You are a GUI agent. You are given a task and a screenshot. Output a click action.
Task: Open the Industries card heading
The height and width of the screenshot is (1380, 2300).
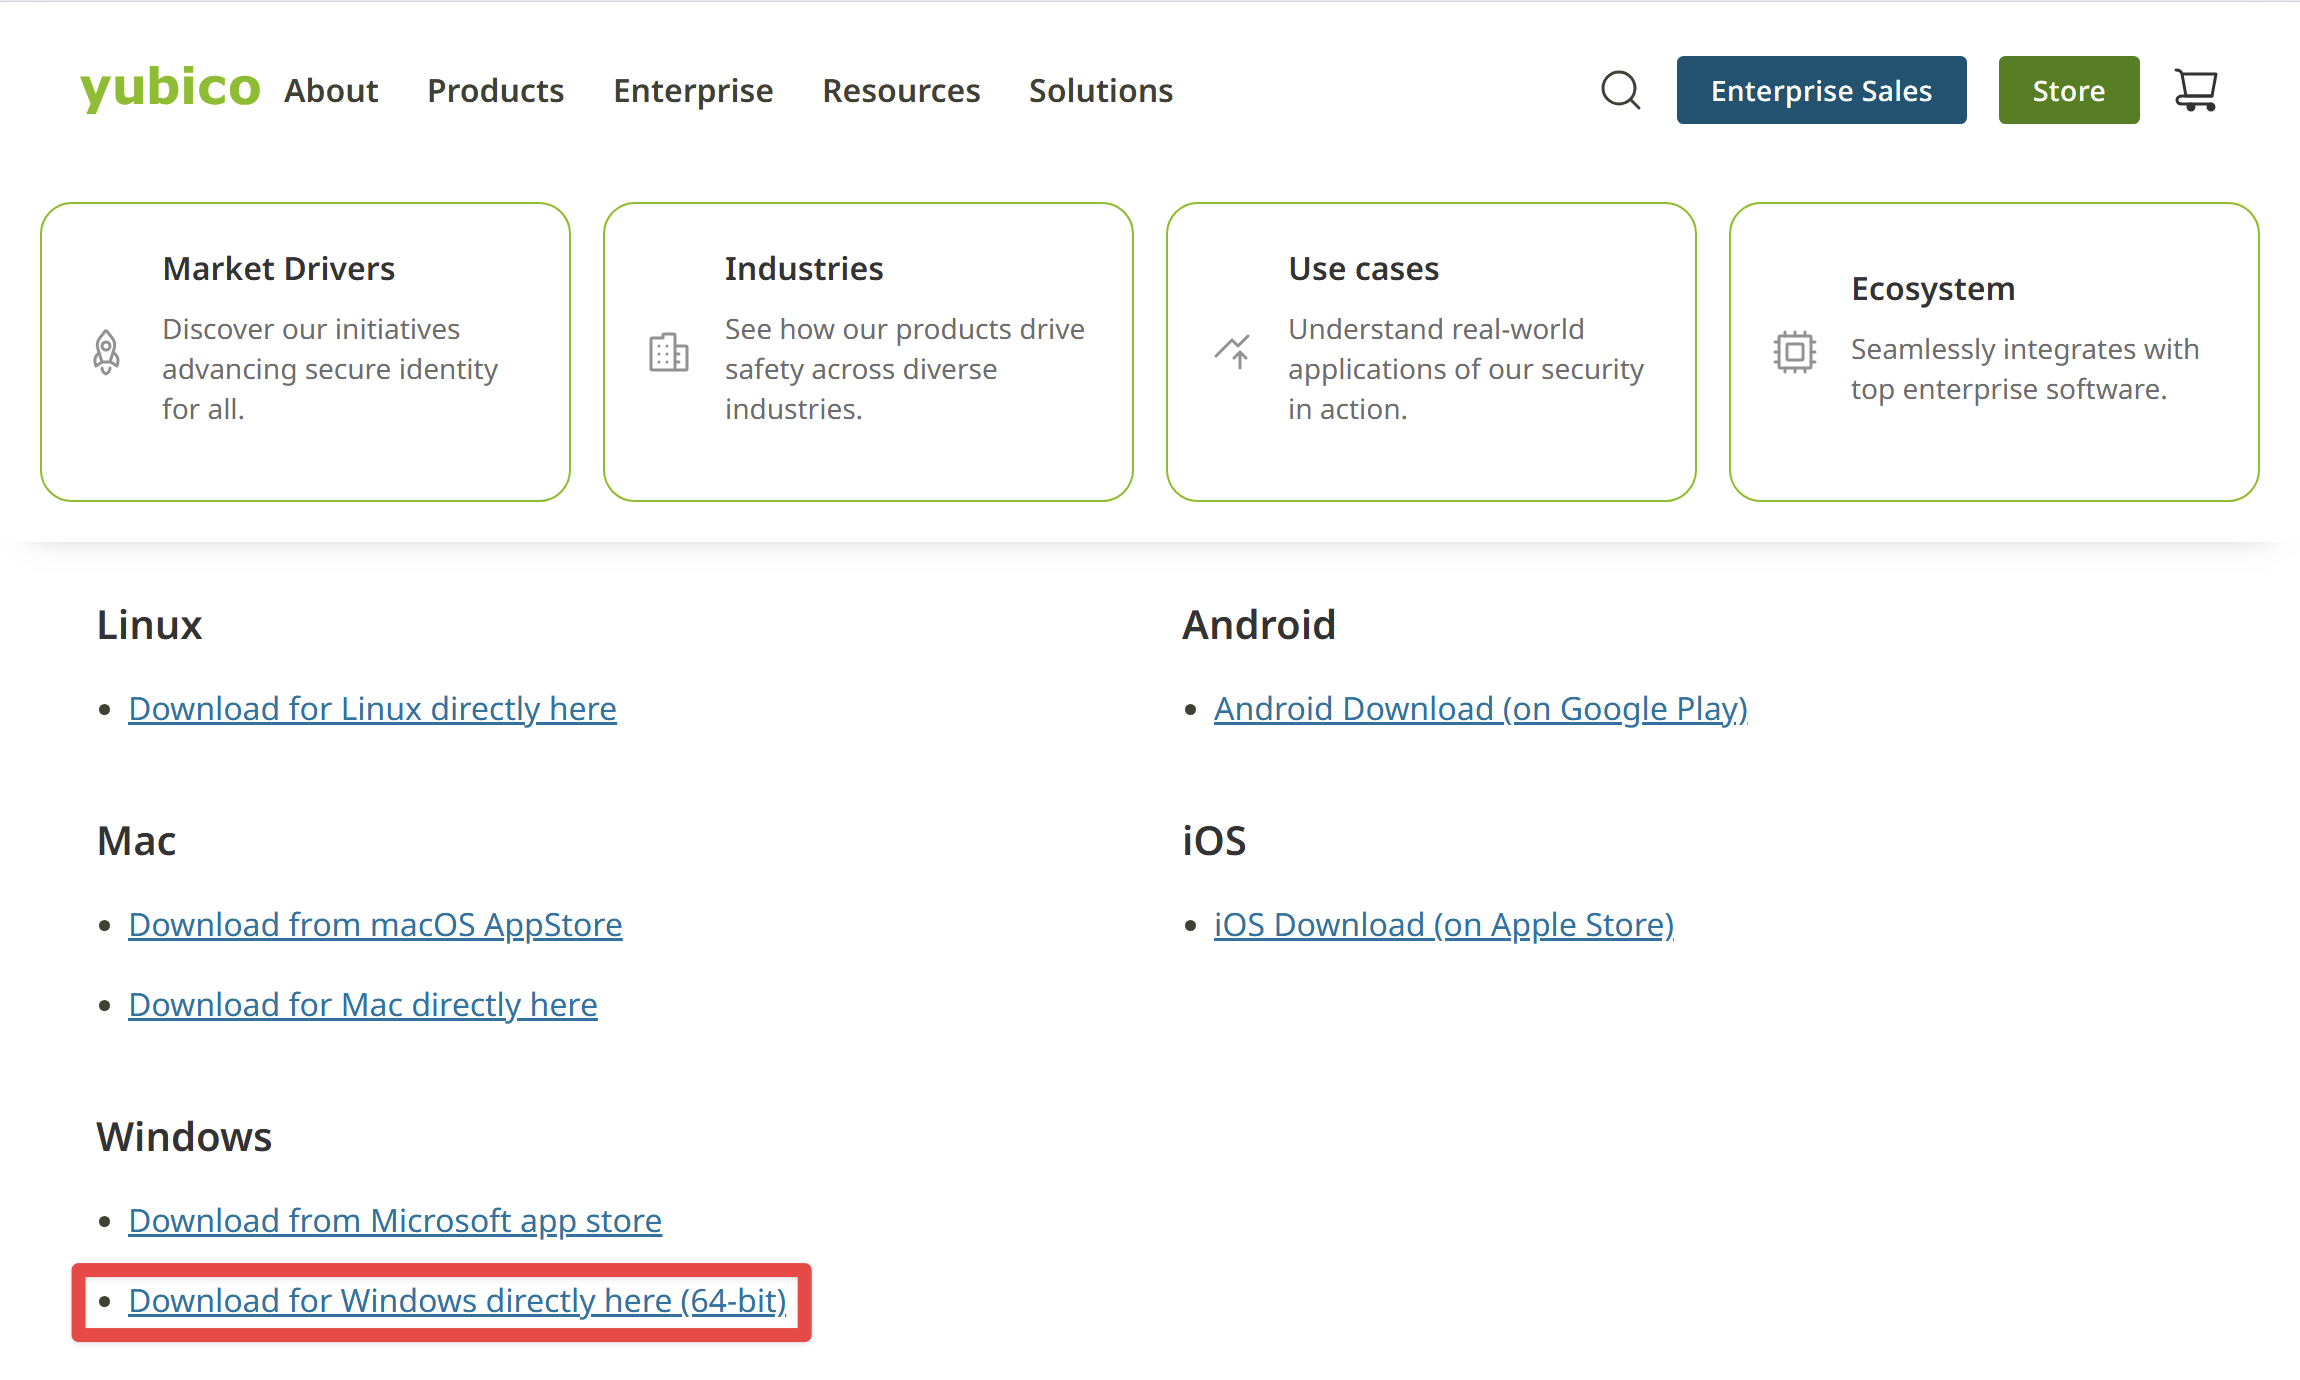804,268
